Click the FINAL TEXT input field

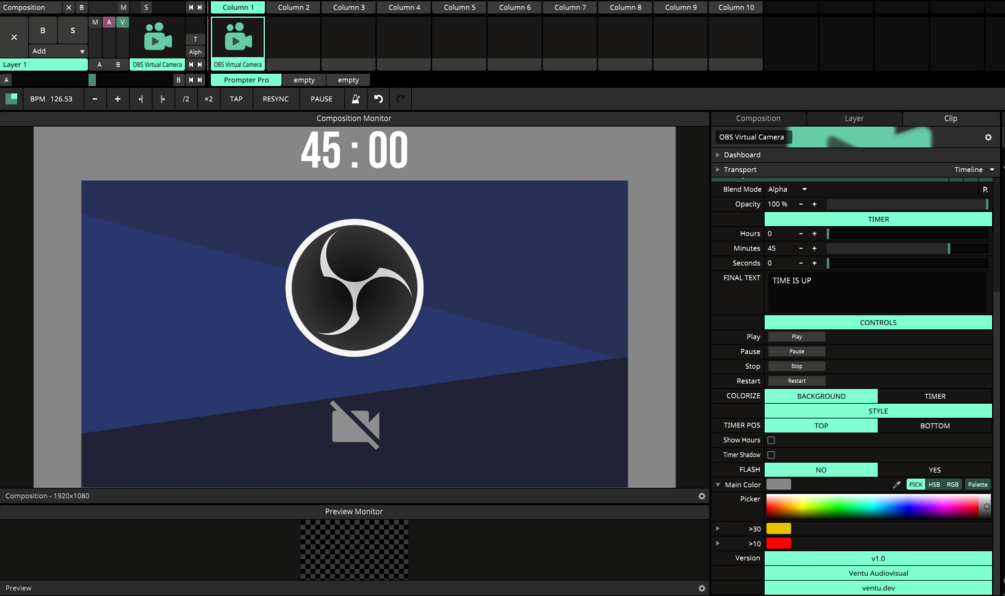(x=877, y=293)
